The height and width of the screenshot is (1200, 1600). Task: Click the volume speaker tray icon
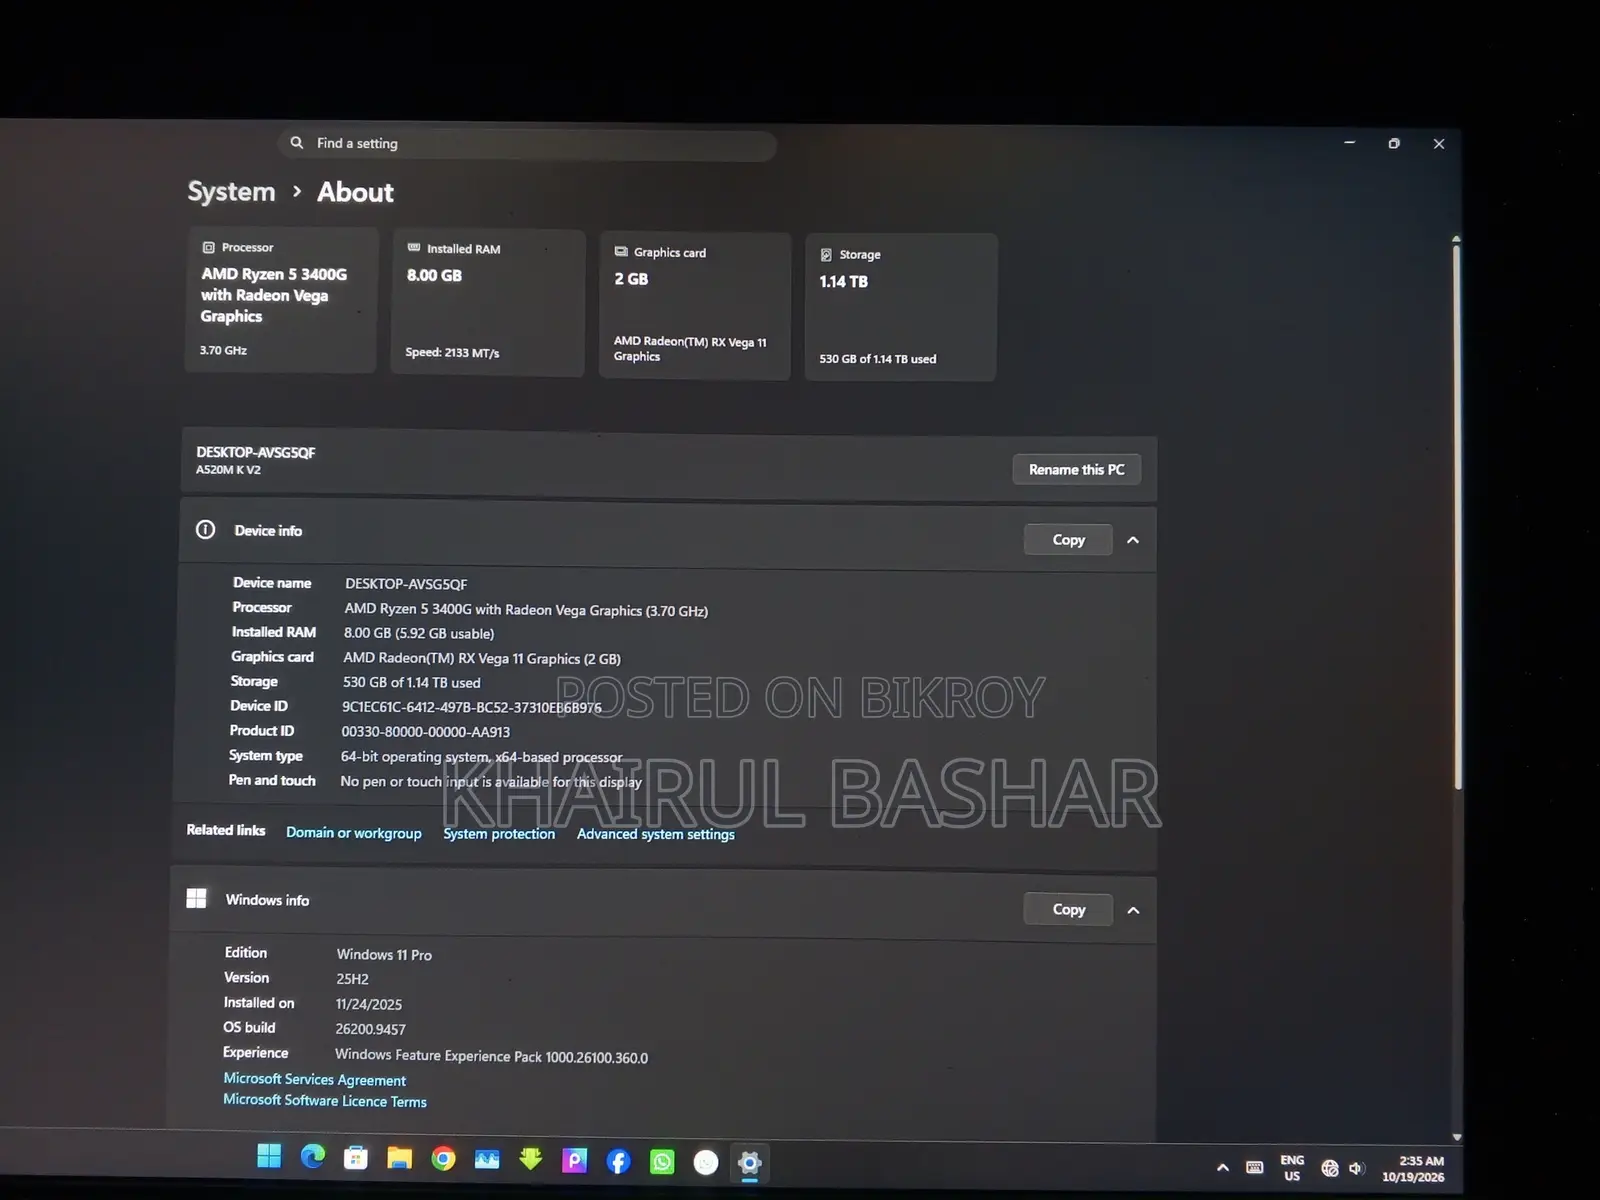pos(1356,1168)
